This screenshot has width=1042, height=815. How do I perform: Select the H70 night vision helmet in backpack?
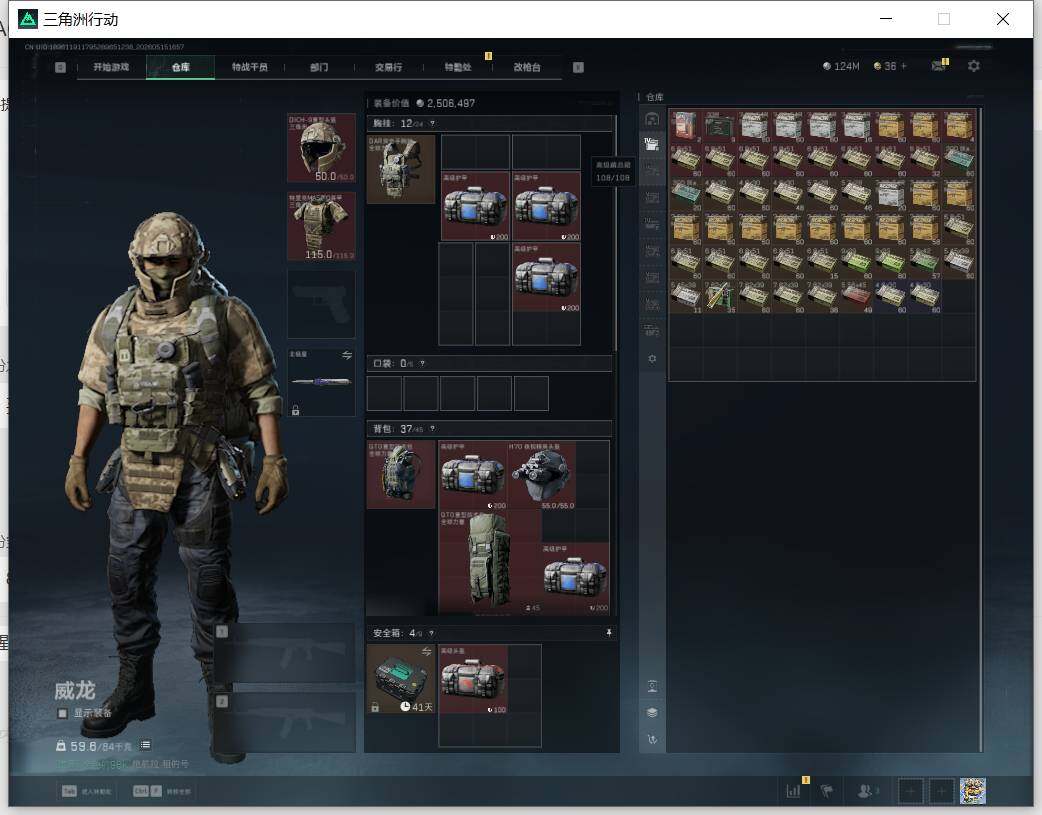(542, 475)
